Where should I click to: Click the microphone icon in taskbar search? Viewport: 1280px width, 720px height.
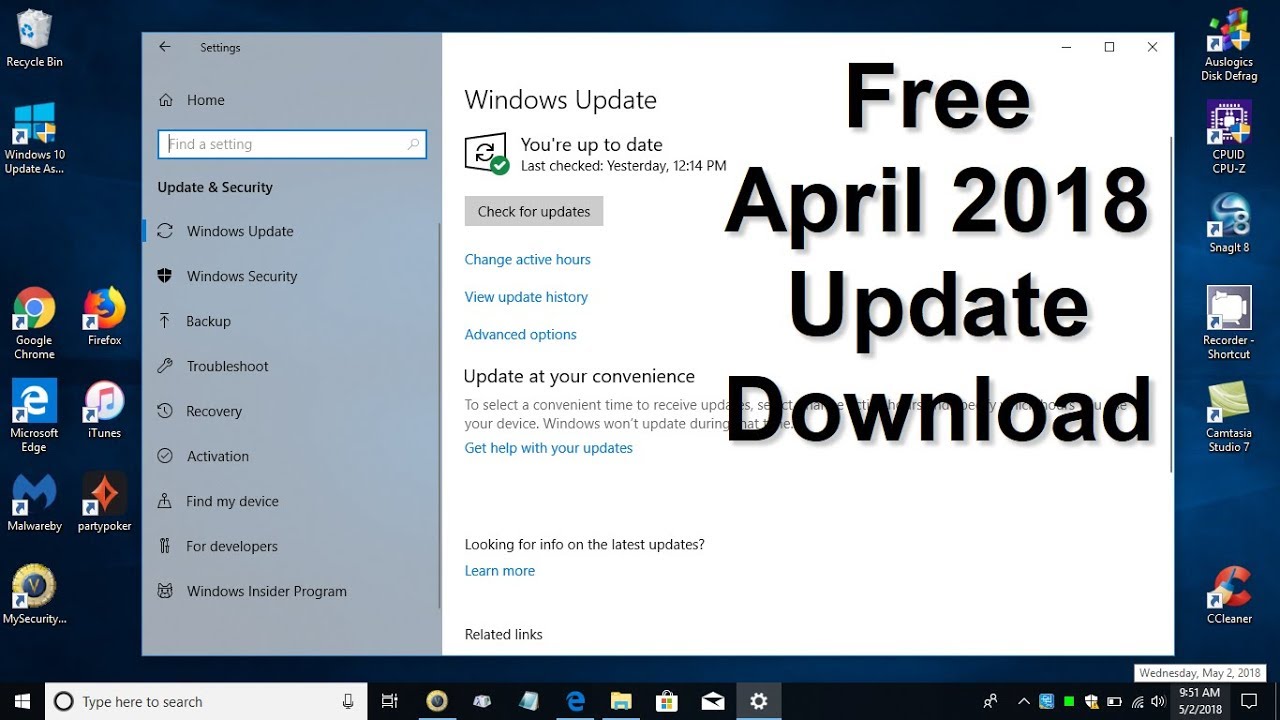(x=347, y=701)
